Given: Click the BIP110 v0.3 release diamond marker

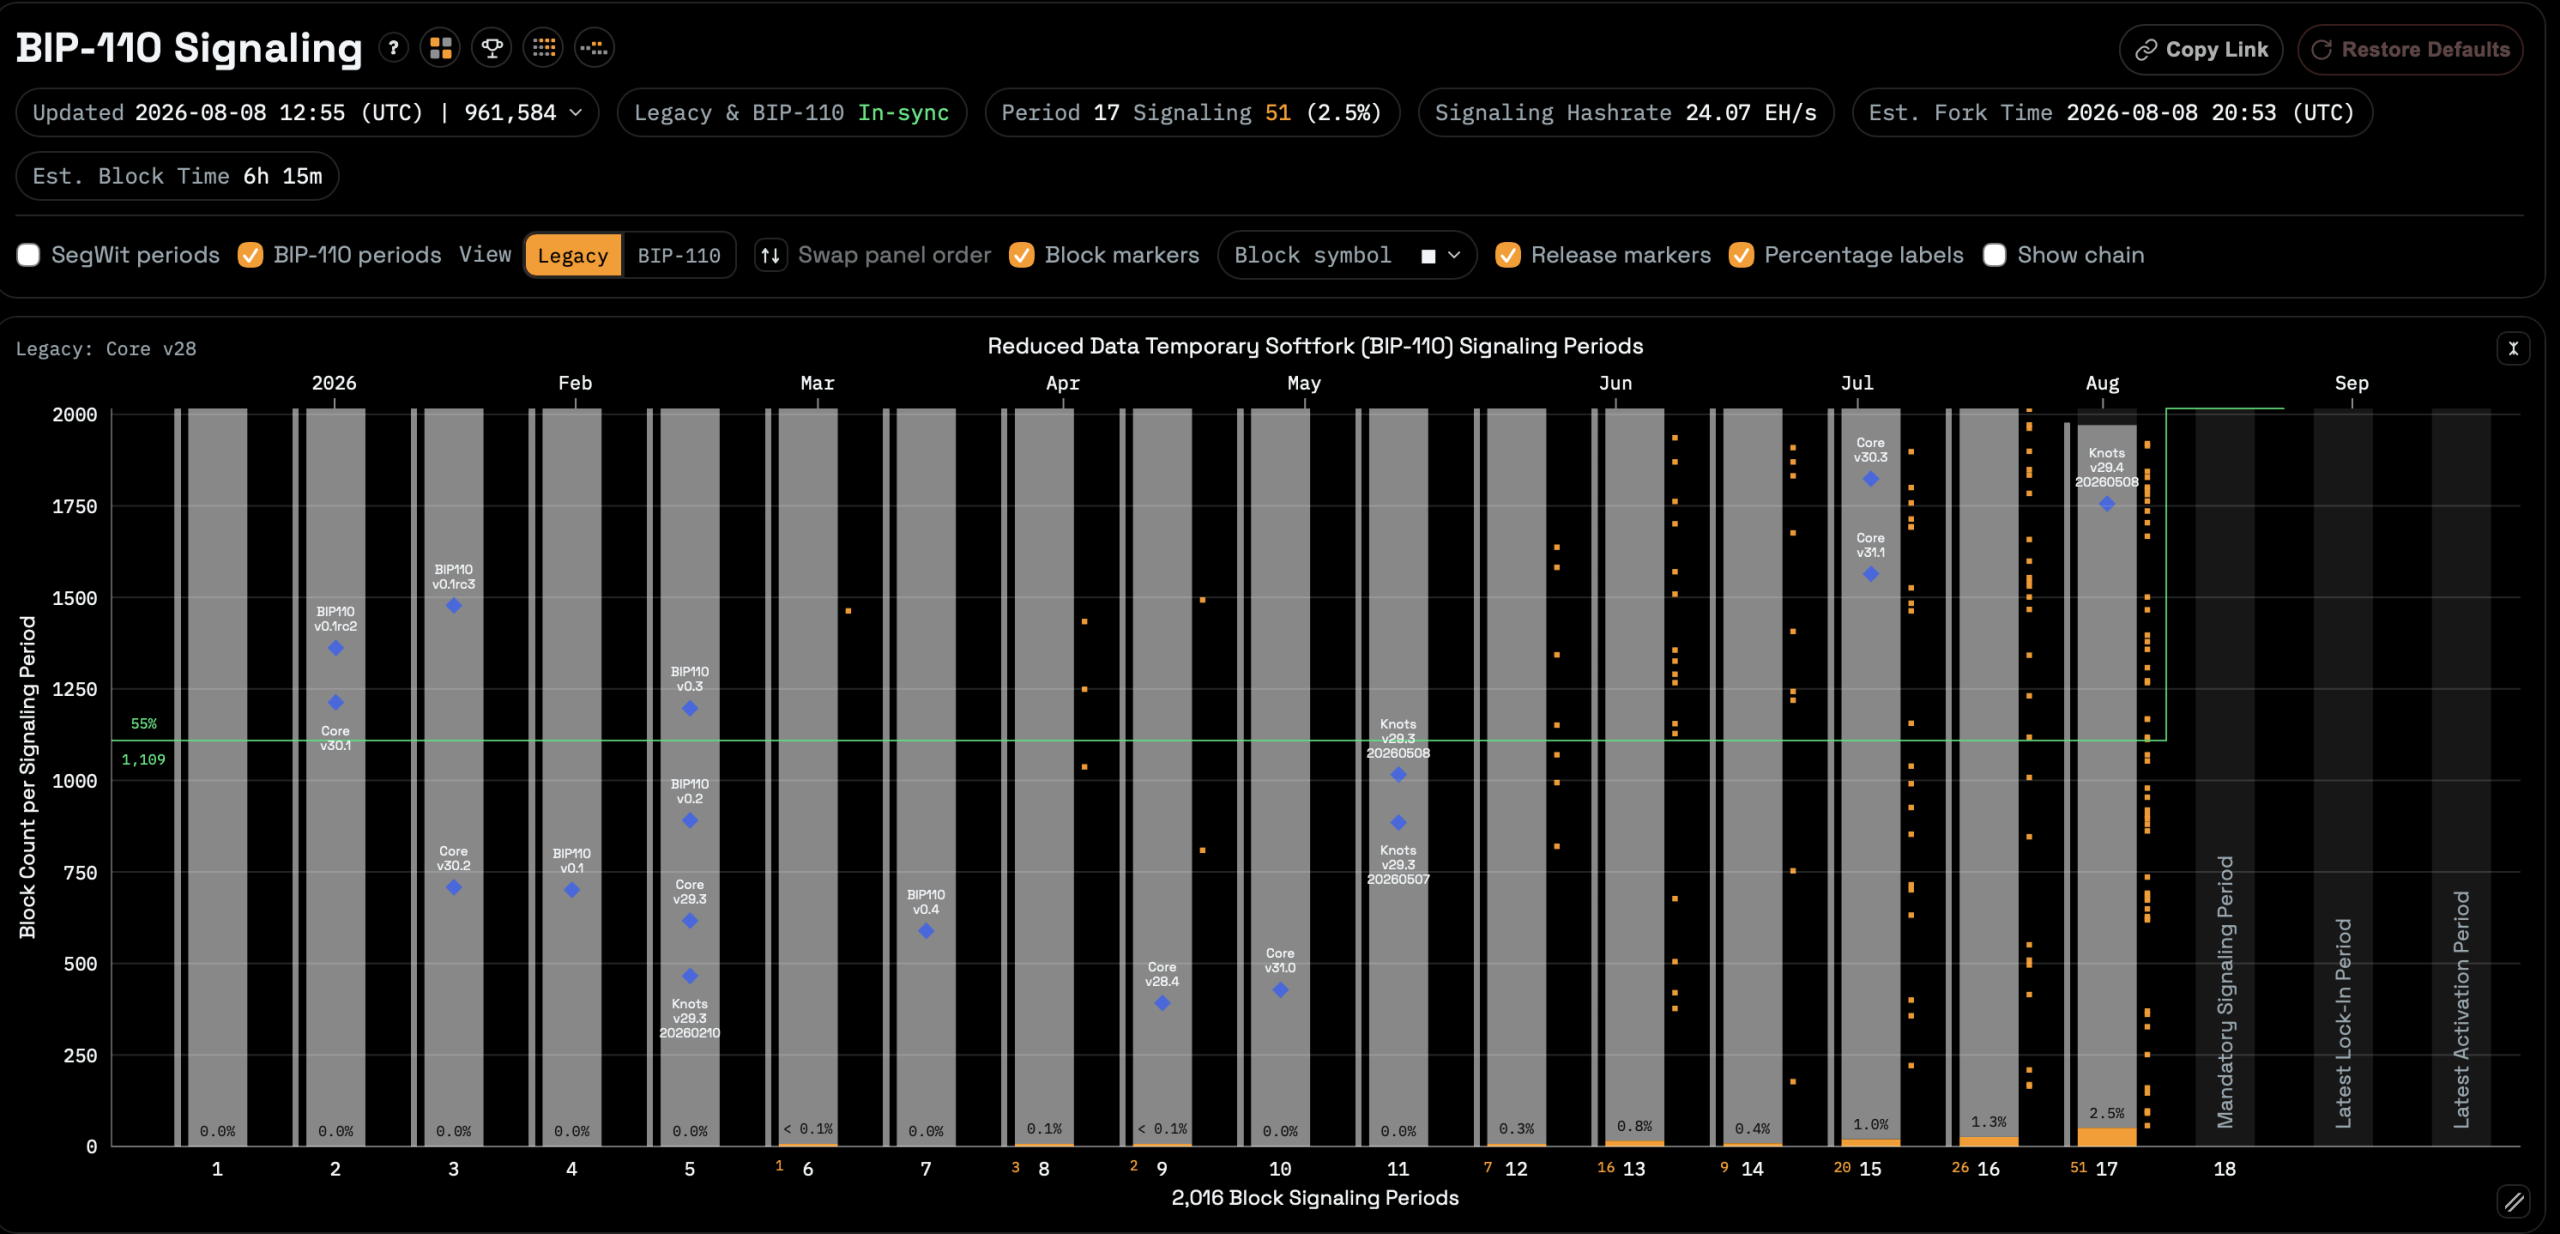Looking at the screenshot, I should pyautogui.click(x=690, y=709).
